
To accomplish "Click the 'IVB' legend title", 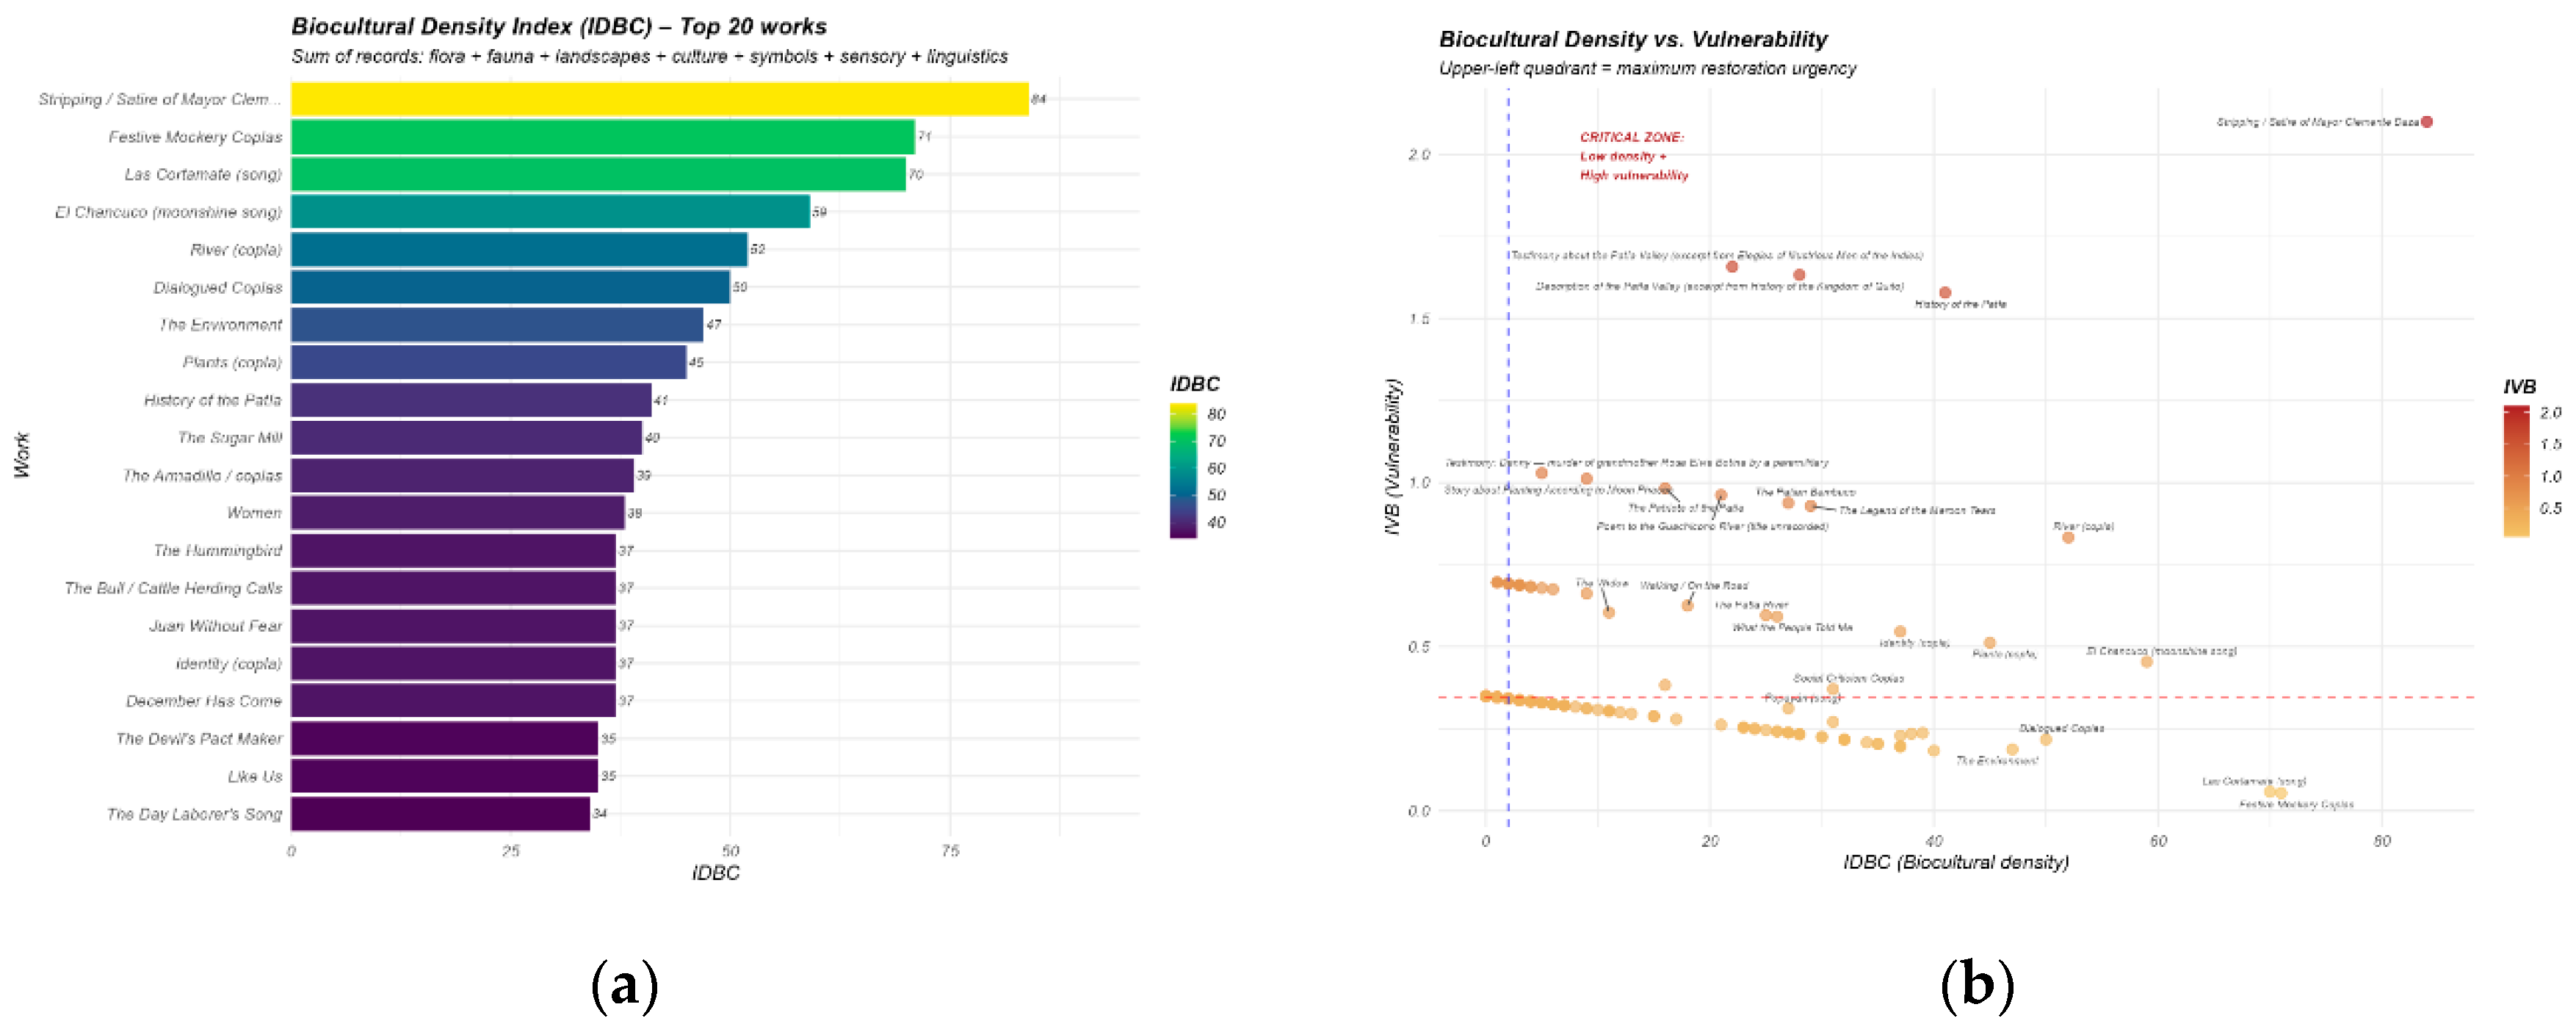I will click(2519, 387).
